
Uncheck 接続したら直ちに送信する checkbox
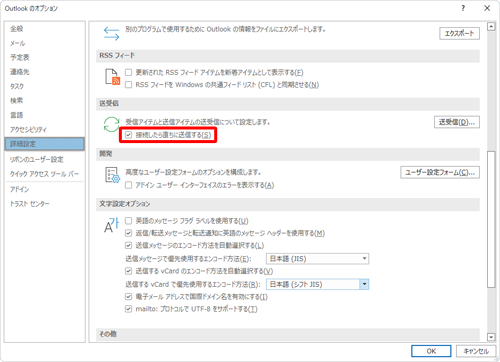point(128,135)
